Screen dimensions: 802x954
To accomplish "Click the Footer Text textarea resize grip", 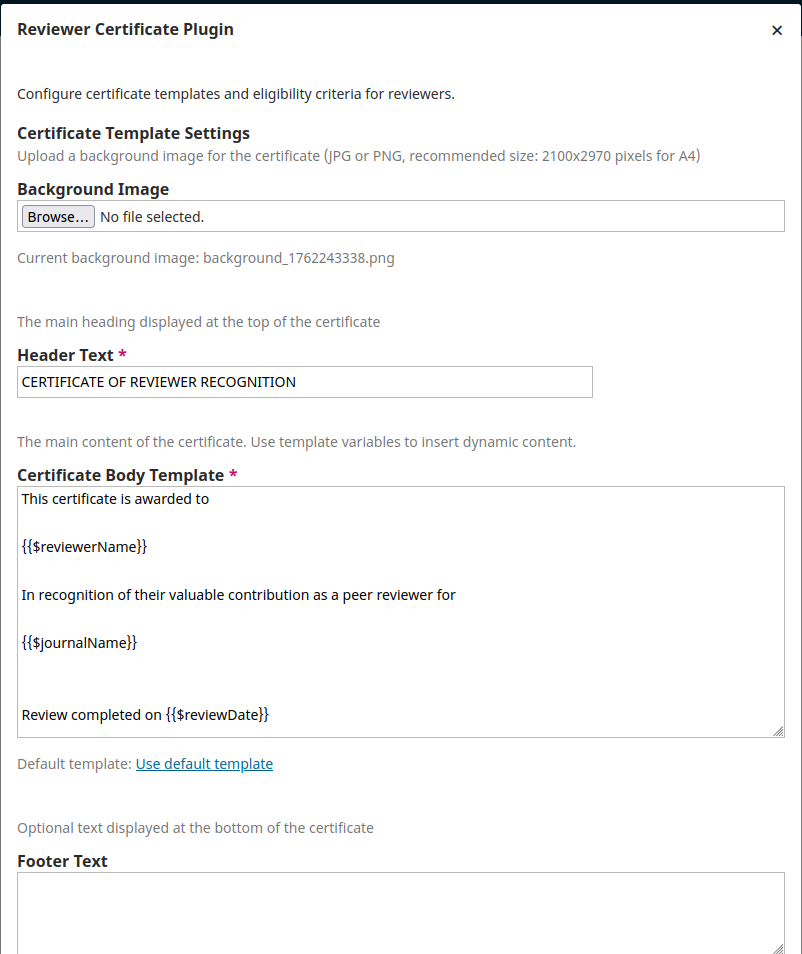I will pos(778,947).
